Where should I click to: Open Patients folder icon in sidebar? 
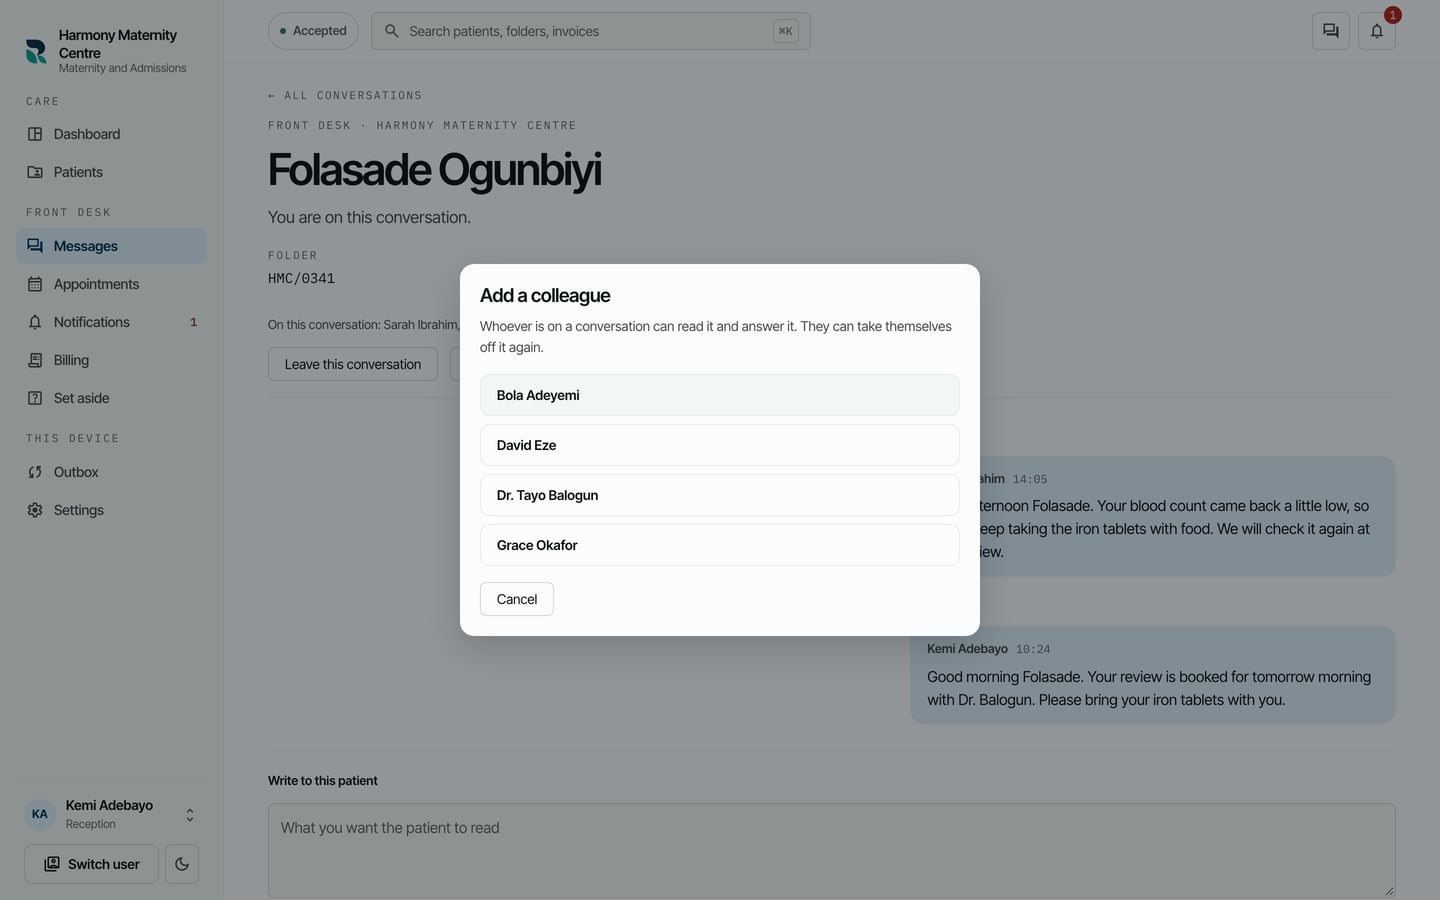pos(35,172)
